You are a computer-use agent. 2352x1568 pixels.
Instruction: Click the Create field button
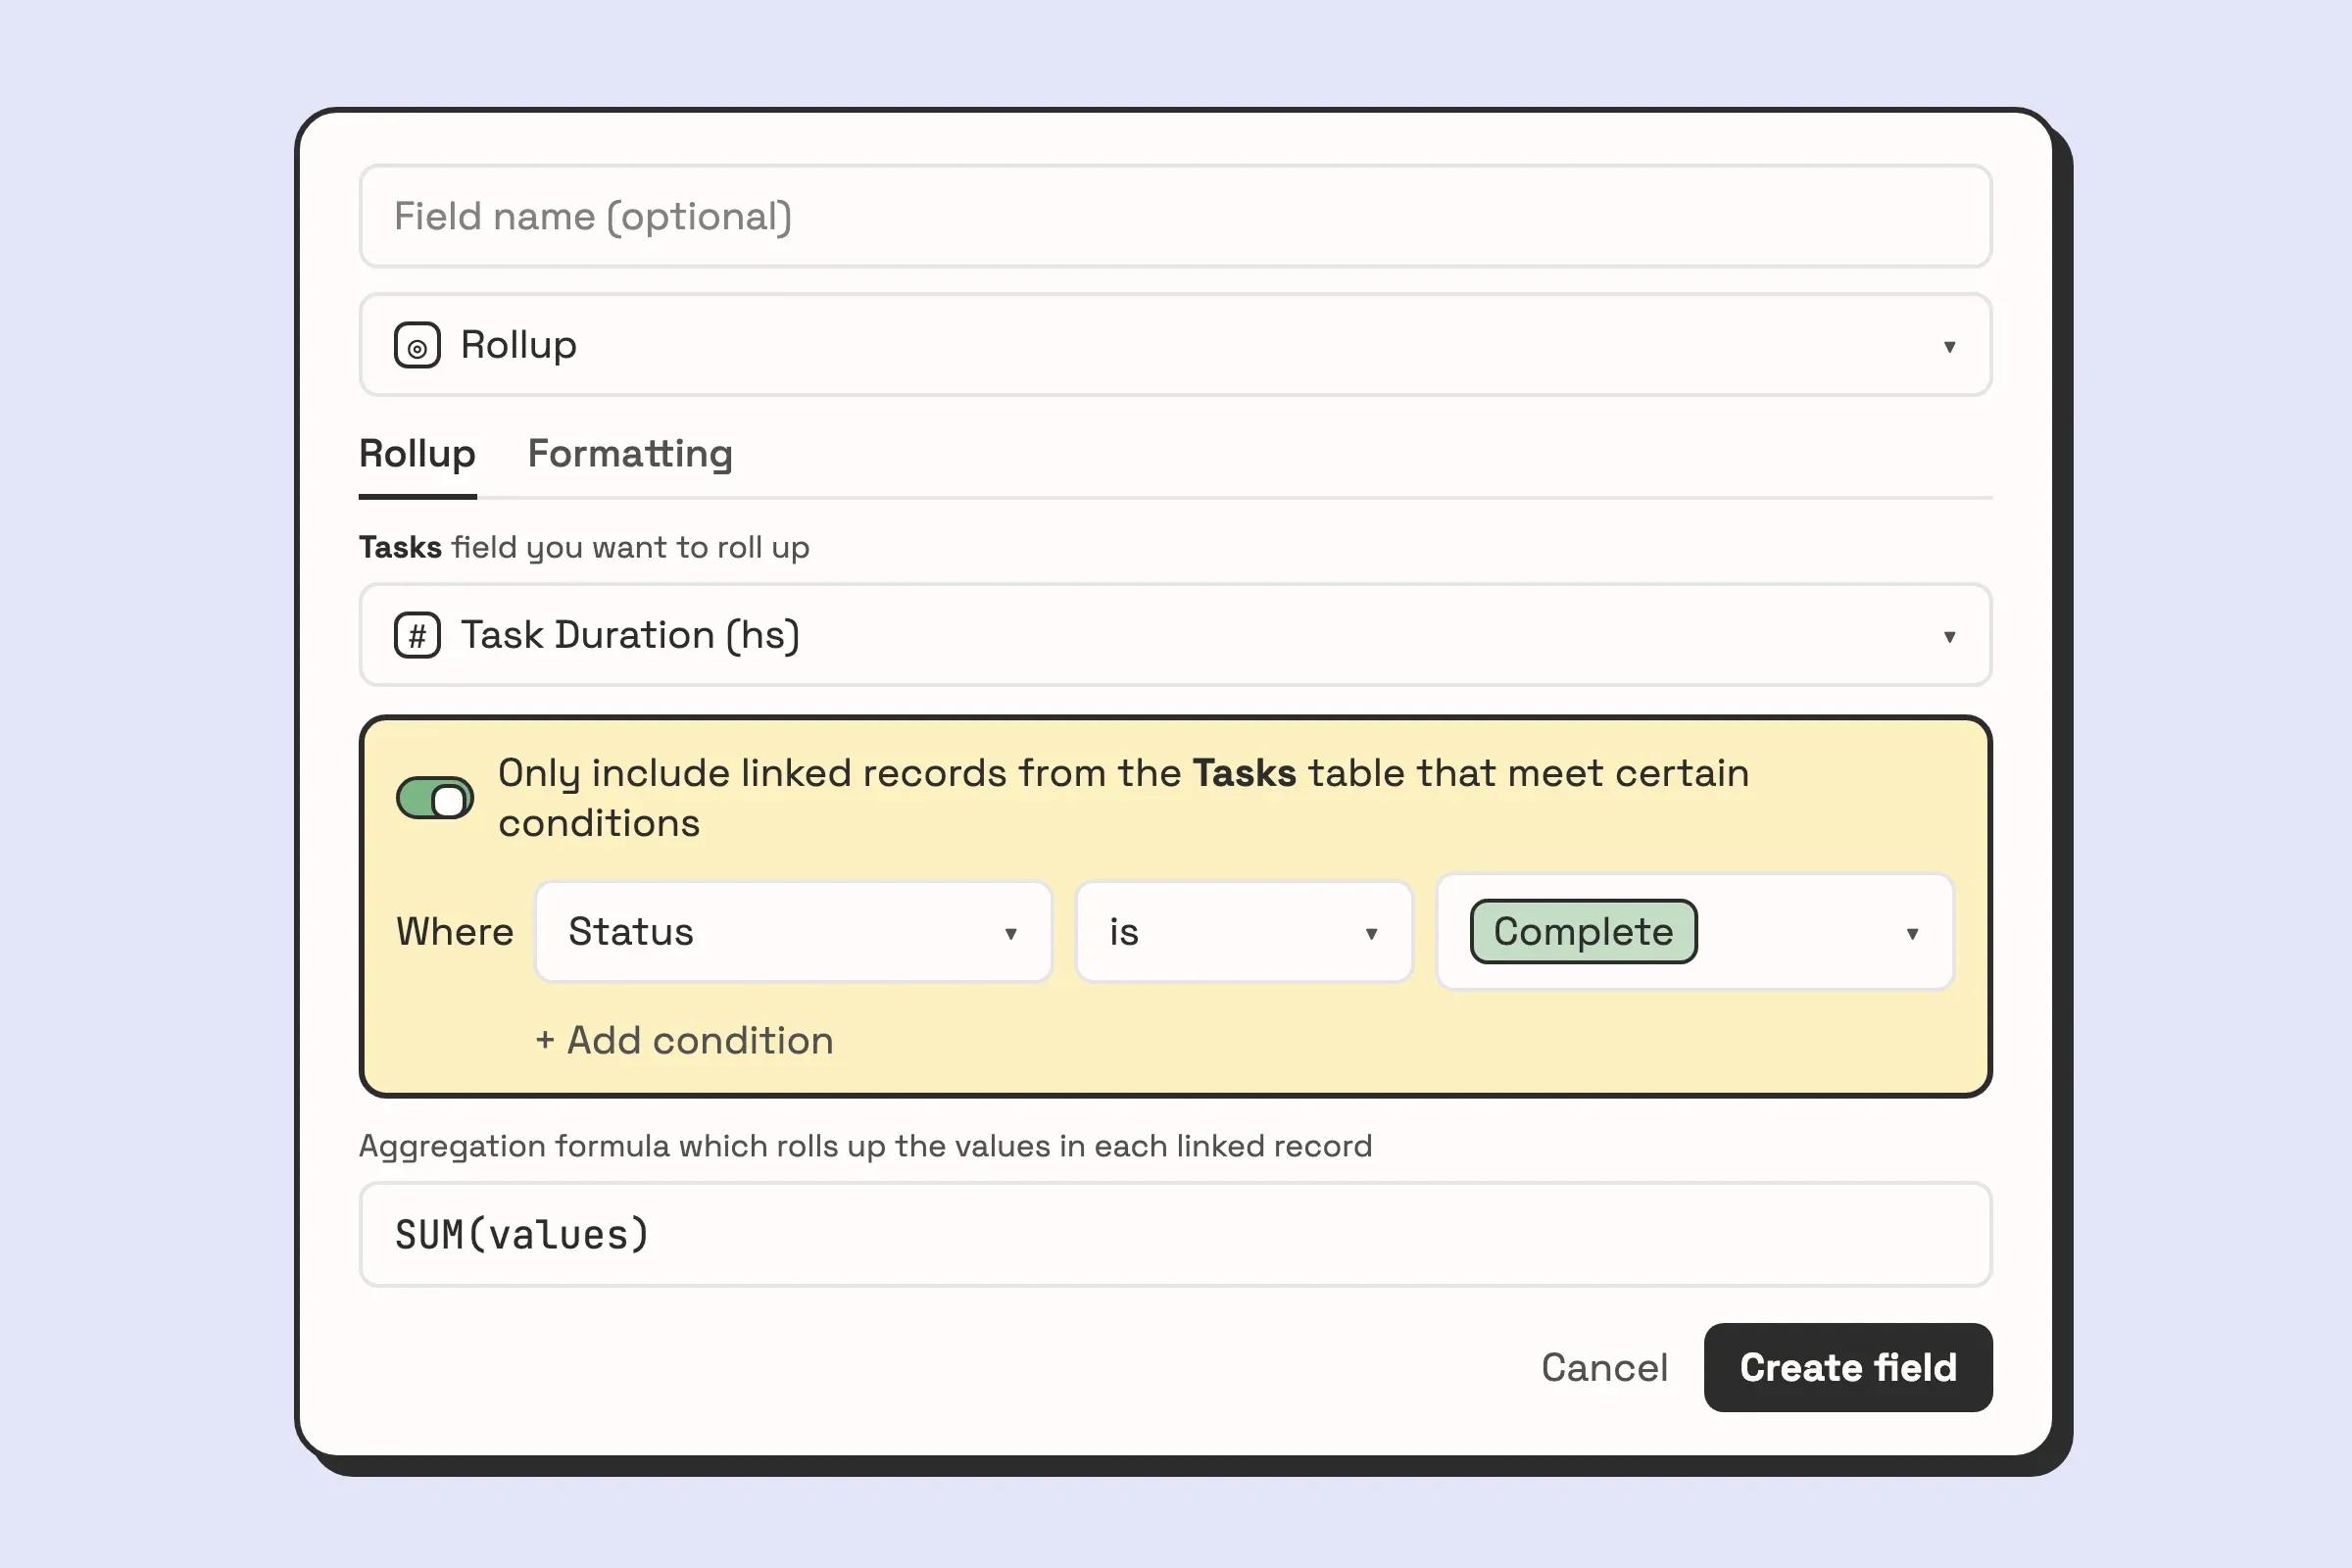1848,1368
